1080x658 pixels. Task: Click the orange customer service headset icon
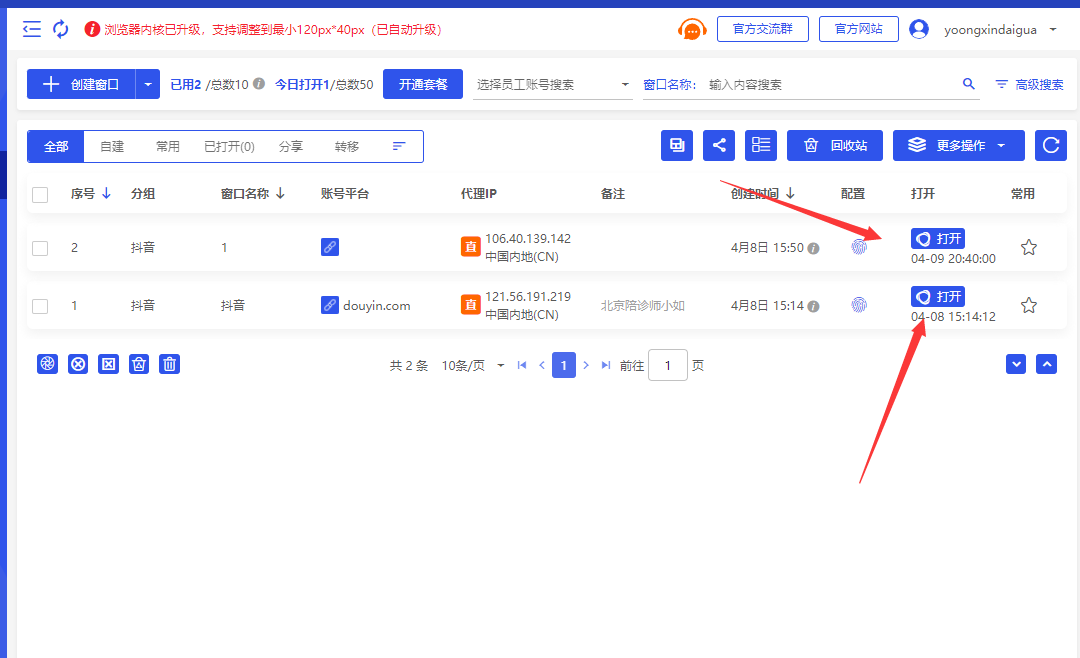pos(691,30)
